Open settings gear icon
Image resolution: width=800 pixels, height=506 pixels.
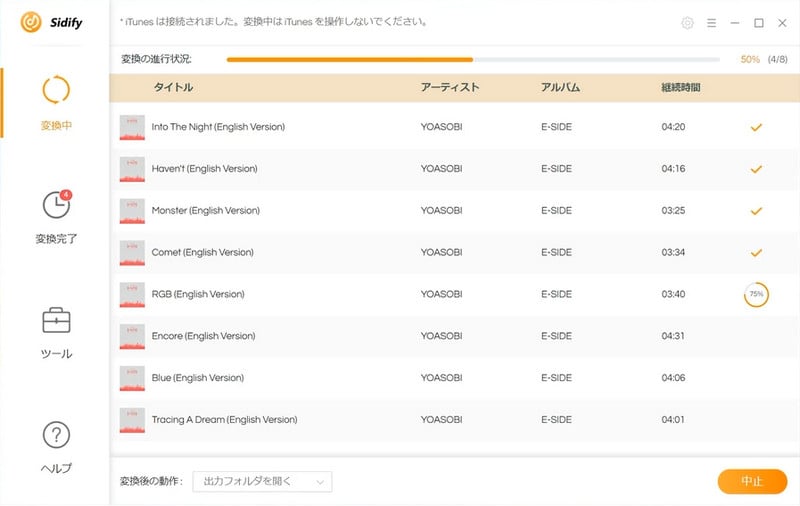click(687, 23)
